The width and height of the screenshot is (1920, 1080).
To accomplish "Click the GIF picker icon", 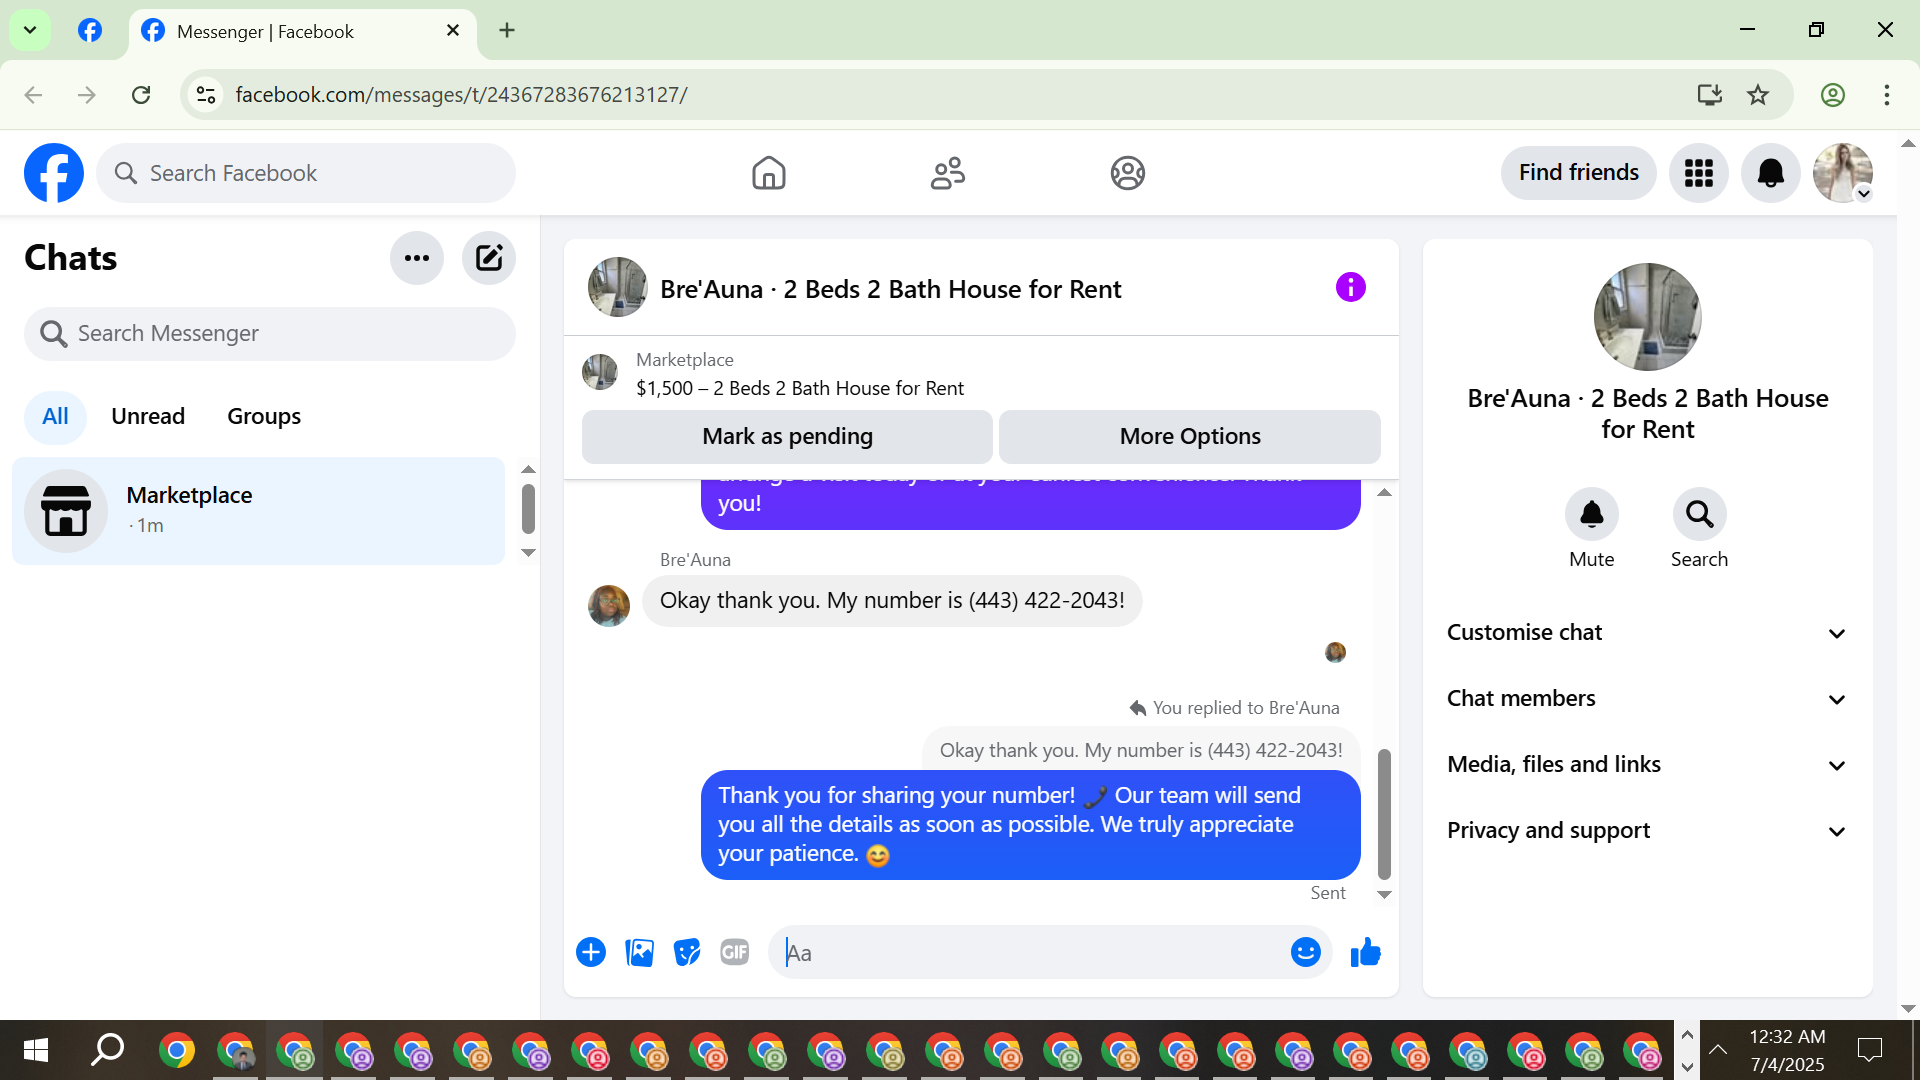I will [x=735, y=953].
